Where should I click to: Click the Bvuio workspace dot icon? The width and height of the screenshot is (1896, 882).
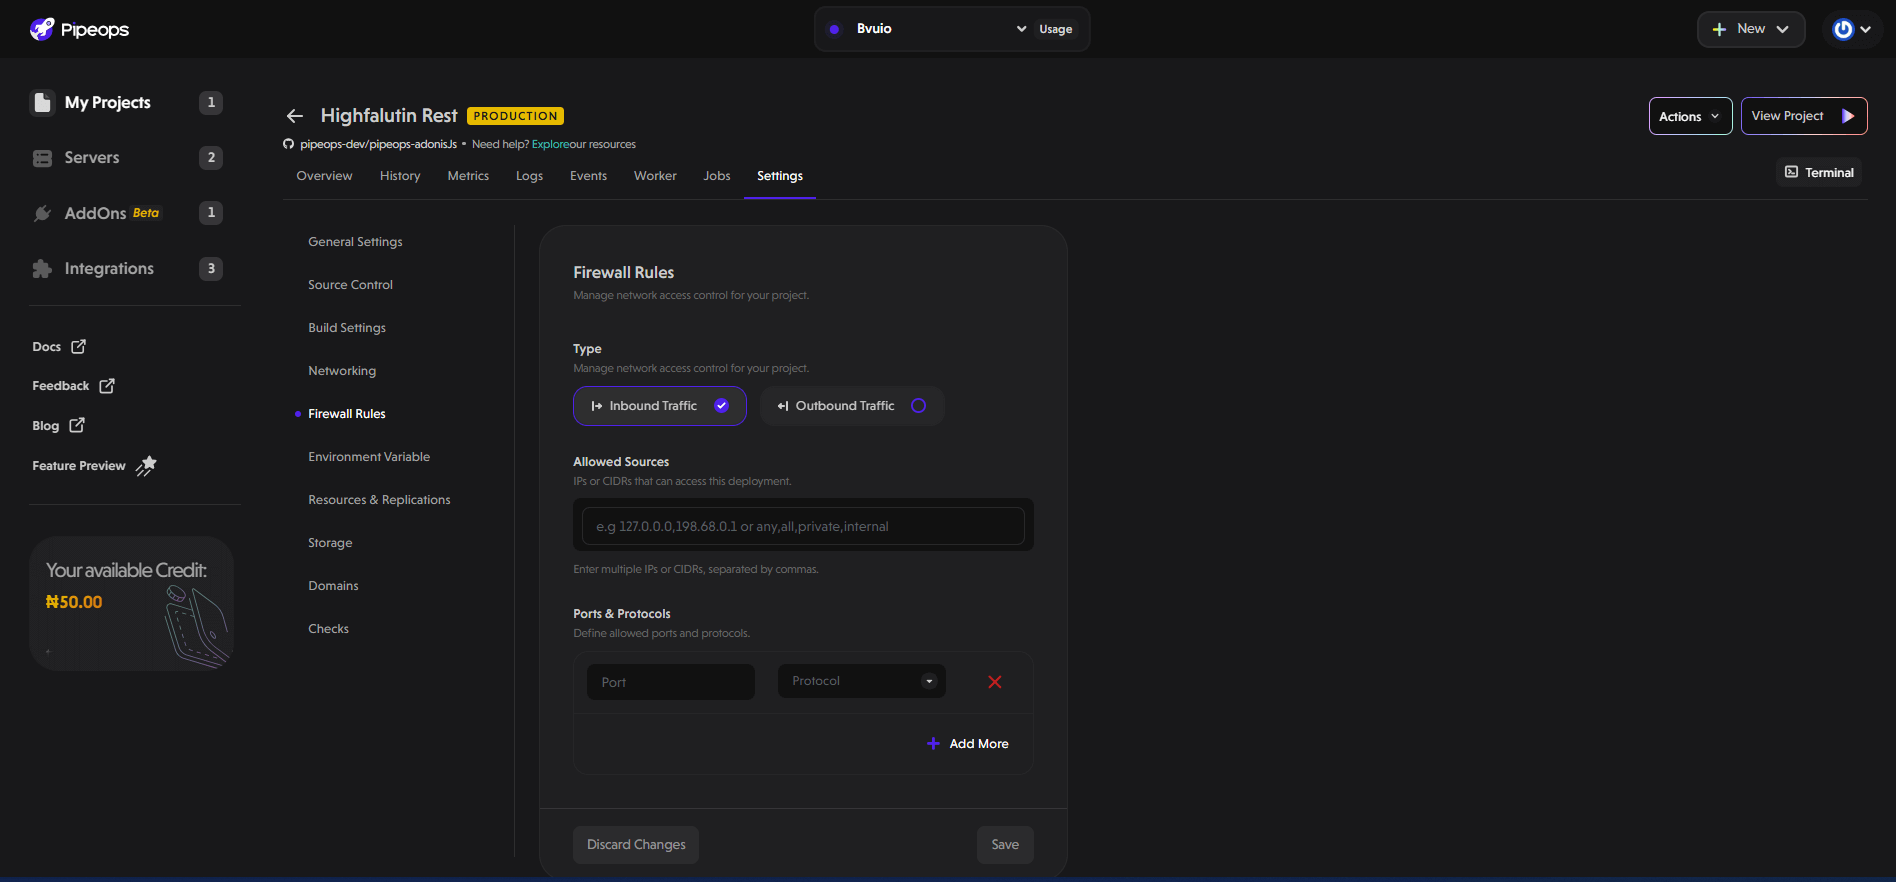(x=834, y=29)
